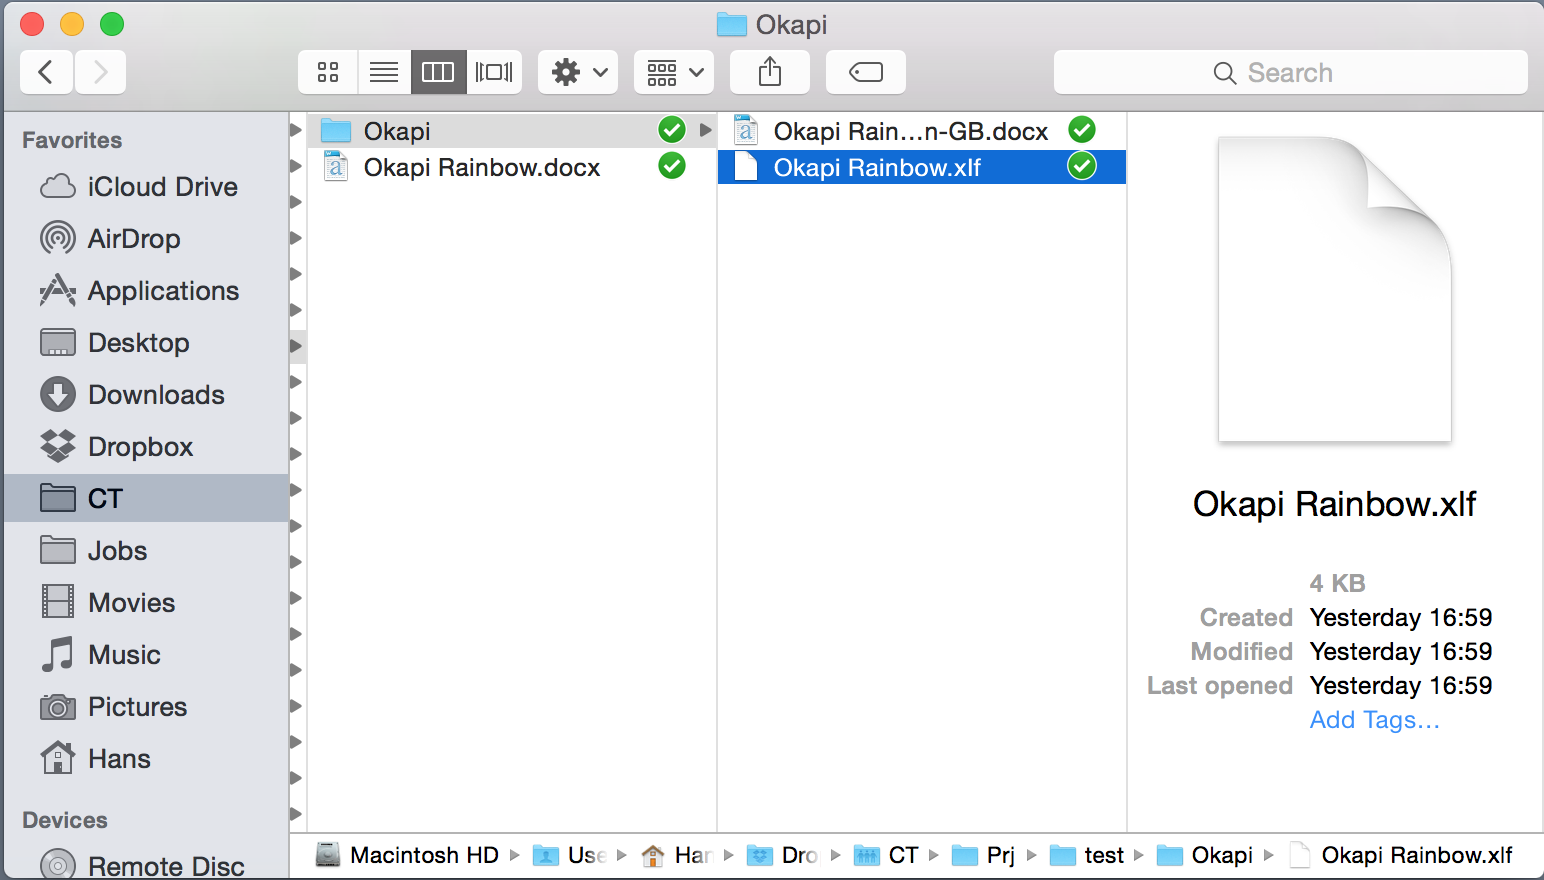Select Okapi Rainbow.docx file
1544x880 pixels.
[x=481, y=167]
